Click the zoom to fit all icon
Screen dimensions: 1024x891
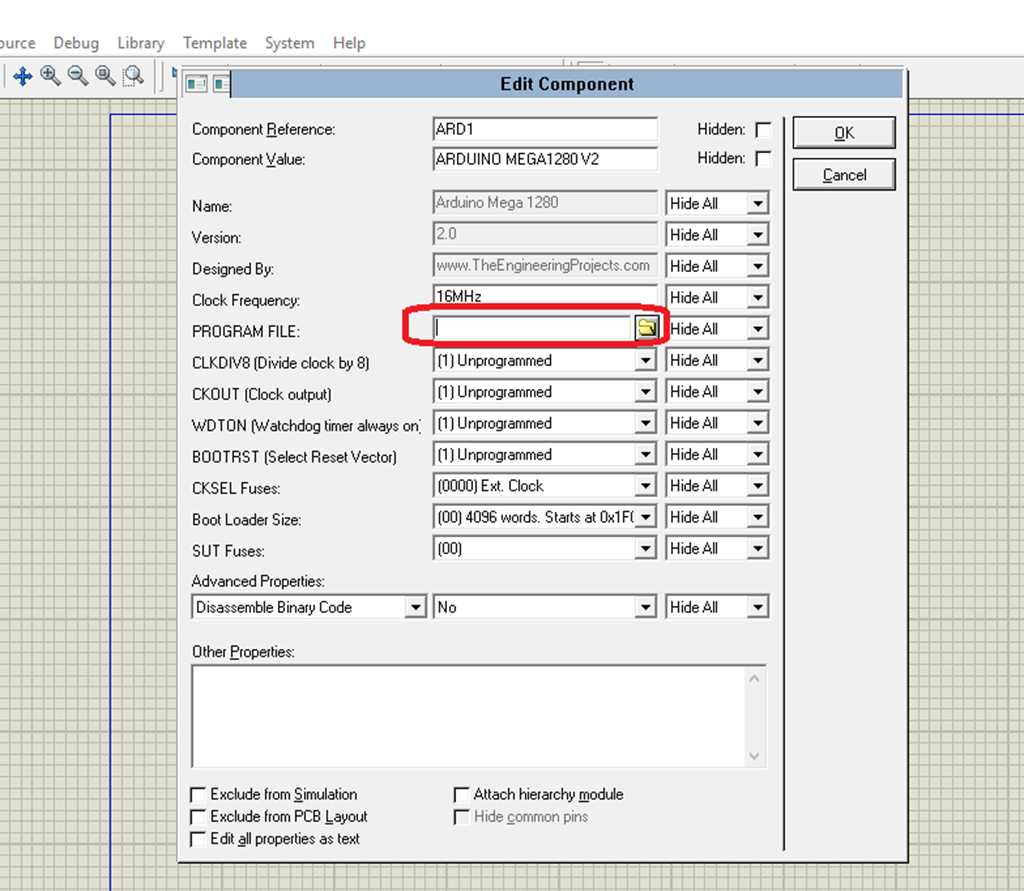(105, 76)
